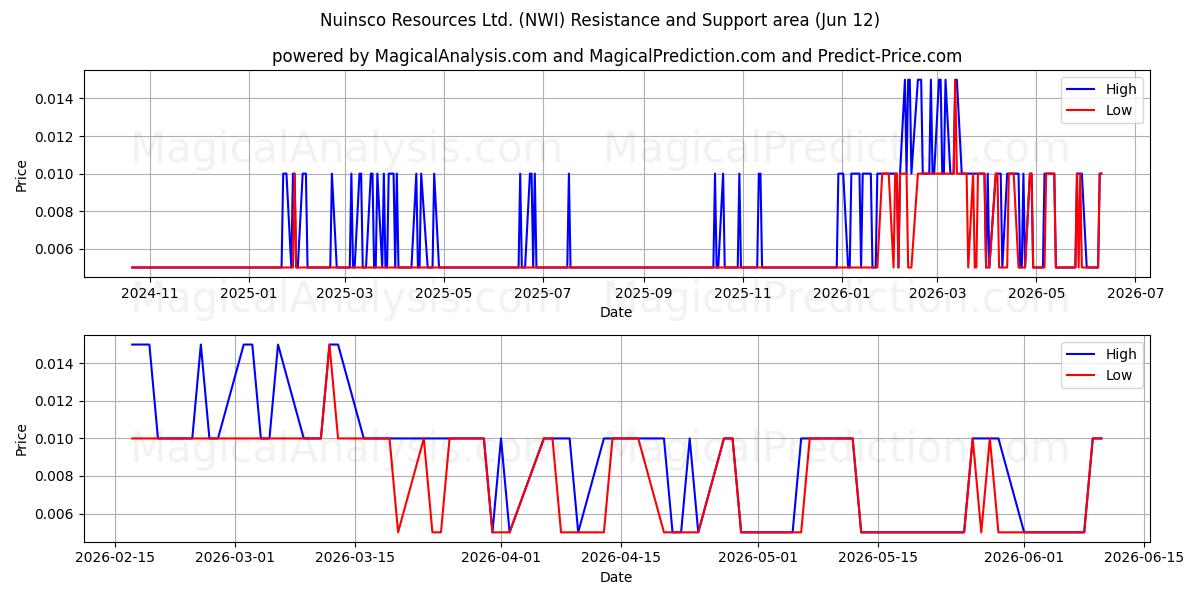Click '2025-05' x-axis label on top chart

click(x=443, y=293)
